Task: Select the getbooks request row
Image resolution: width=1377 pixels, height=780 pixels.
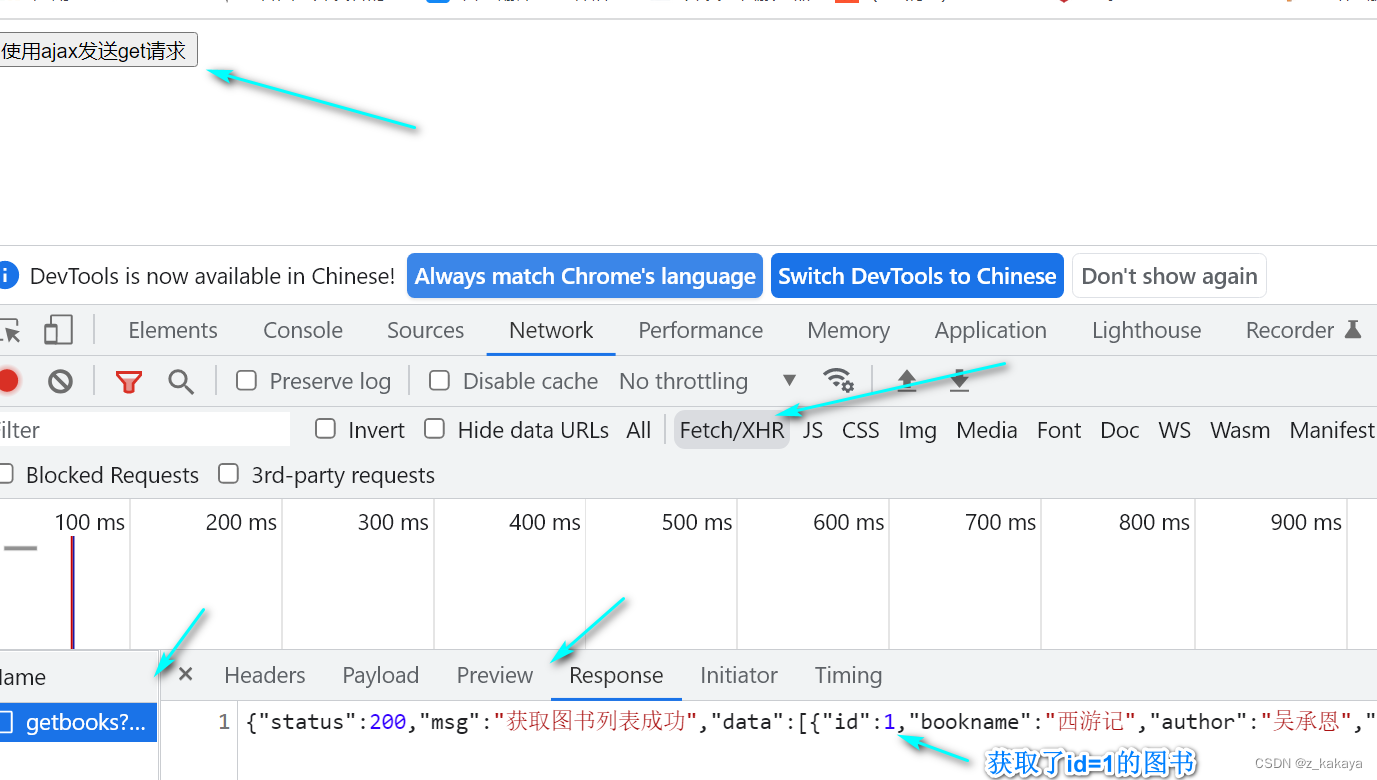Action: tap(78, 722)
